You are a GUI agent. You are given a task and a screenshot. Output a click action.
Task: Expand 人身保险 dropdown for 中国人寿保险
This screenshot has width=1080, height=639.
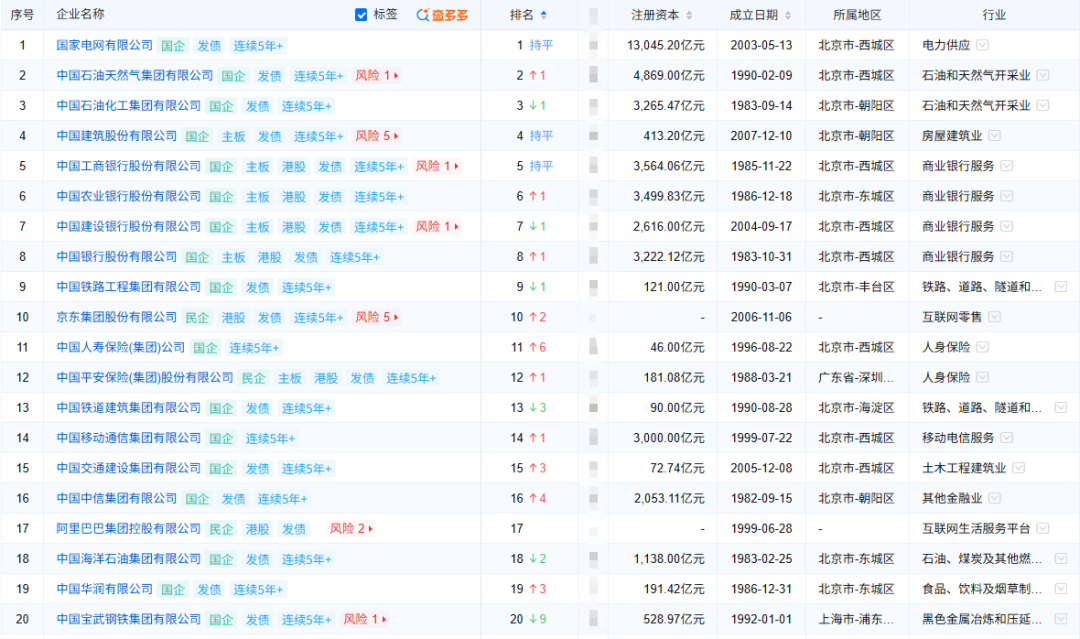pos(983,347)
